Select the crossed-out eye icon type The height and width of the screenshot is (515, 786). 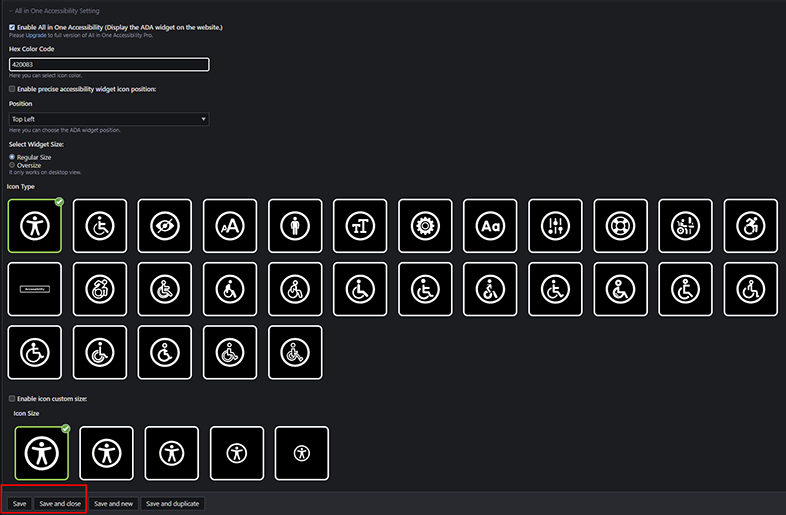(x=165, y=226)
